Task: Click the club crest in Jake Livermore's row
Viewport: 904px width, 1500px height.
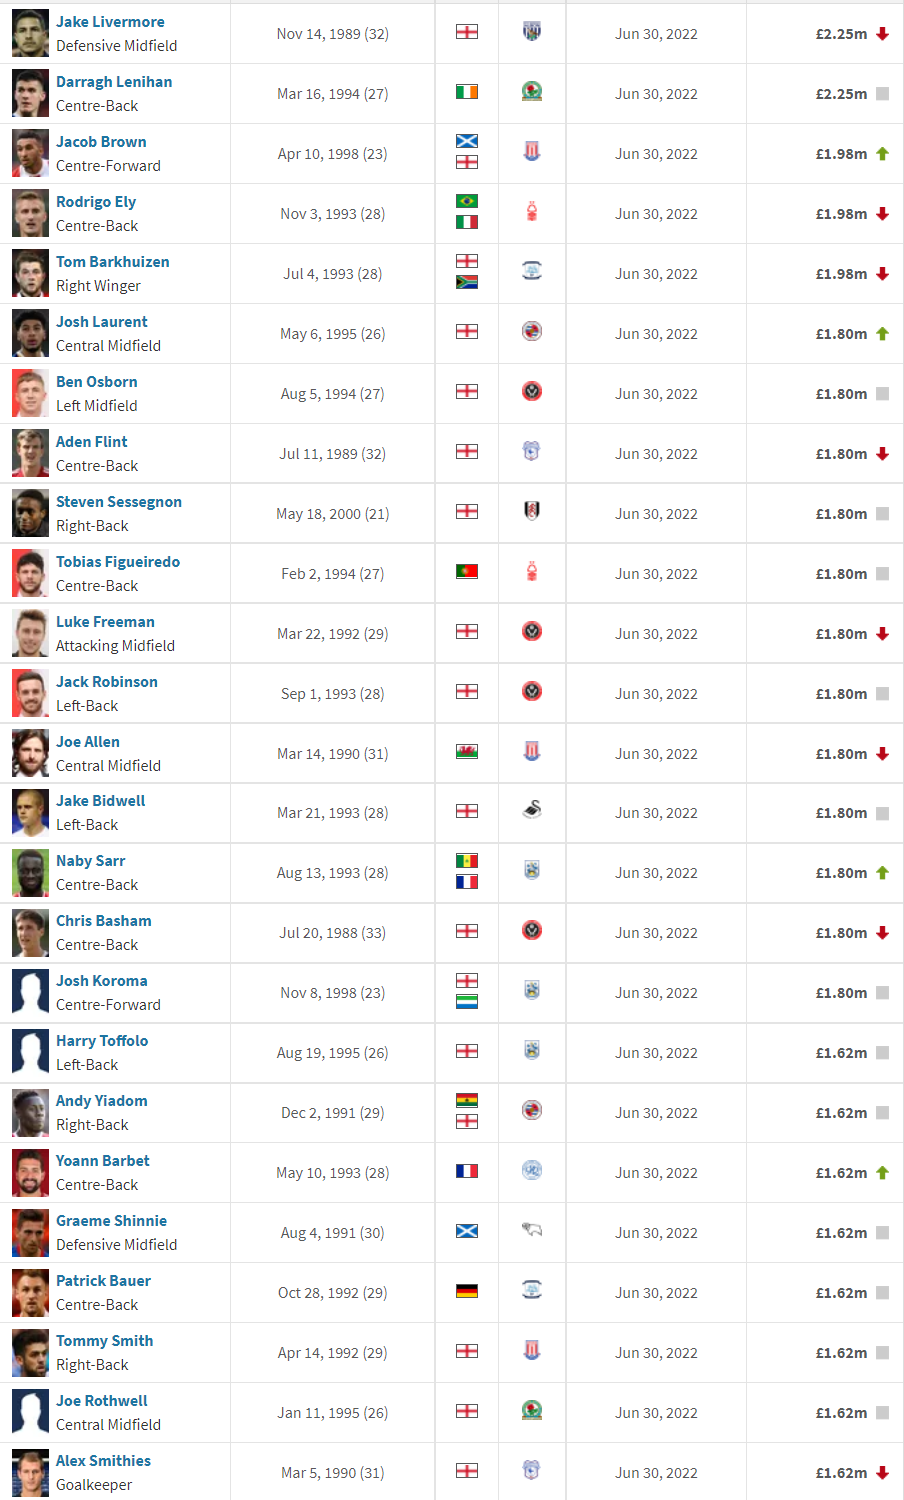Action: pyautogui.click(x=532, y=32)
